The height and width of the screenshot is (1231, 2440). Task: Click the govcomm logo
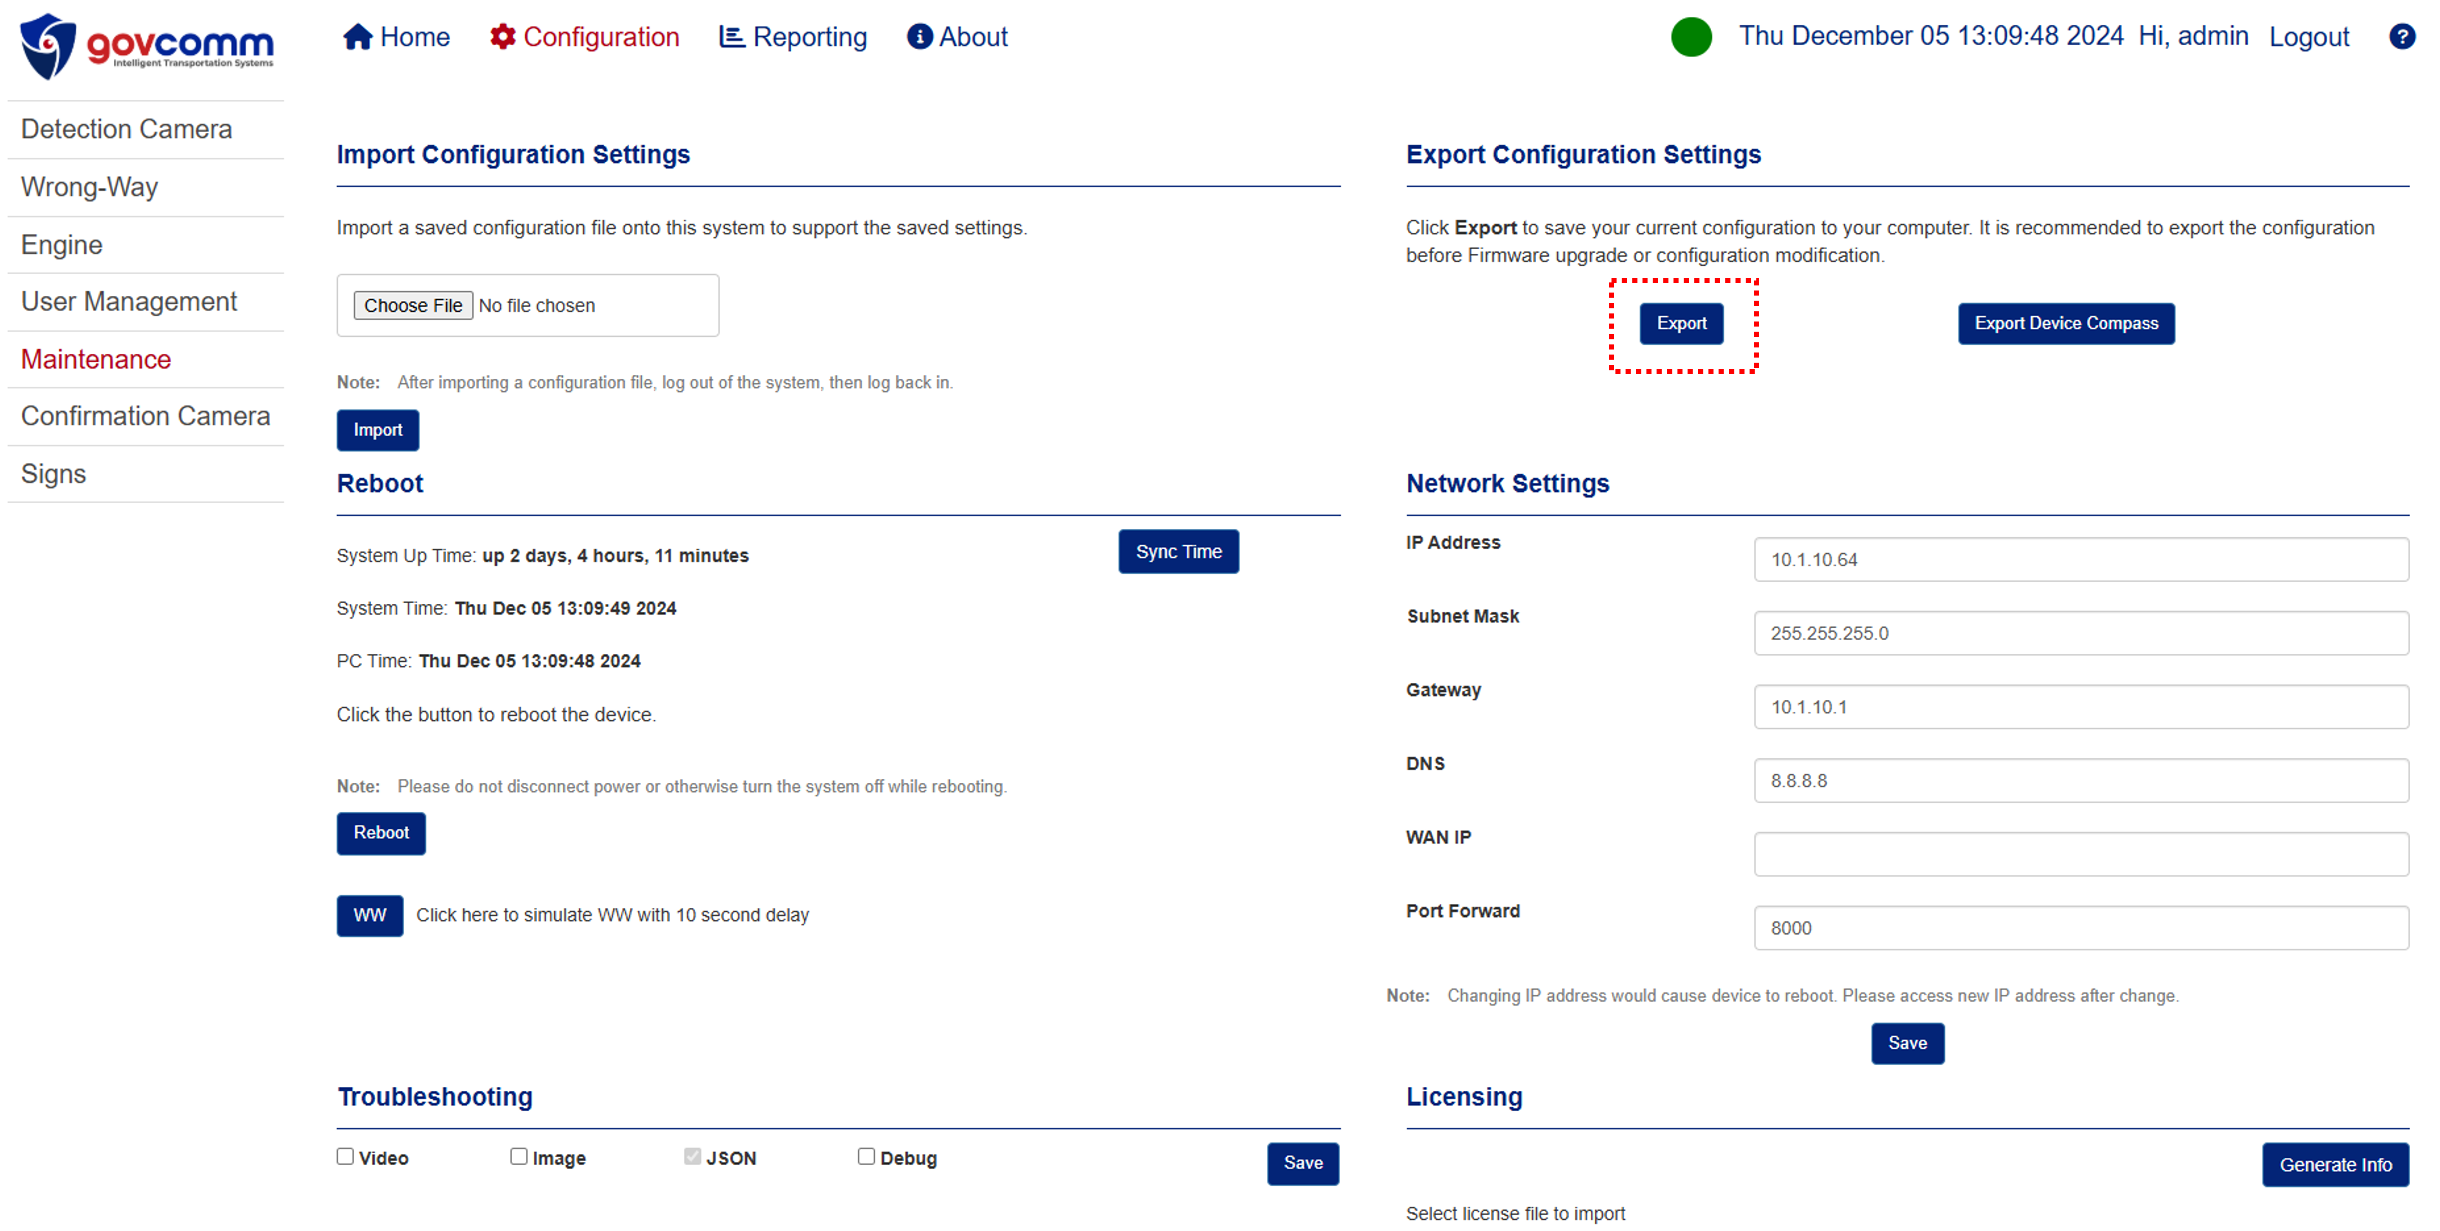(x=146, y=45)
